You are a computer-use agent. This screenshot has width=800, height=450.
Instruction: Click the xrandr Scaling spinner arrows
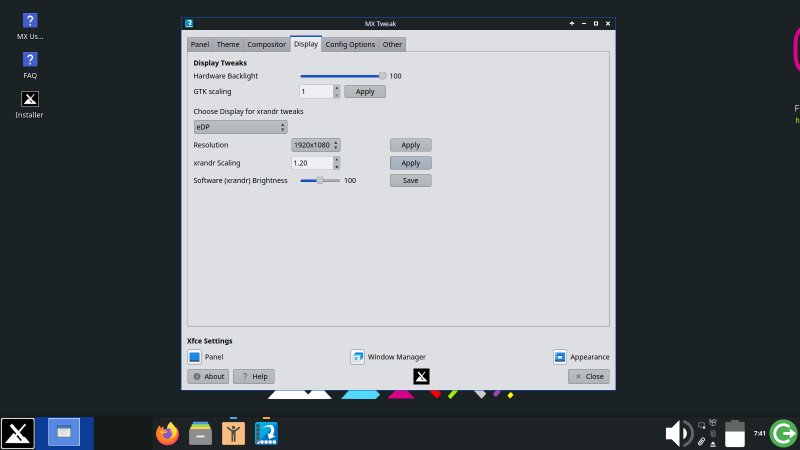click(337, 163)
